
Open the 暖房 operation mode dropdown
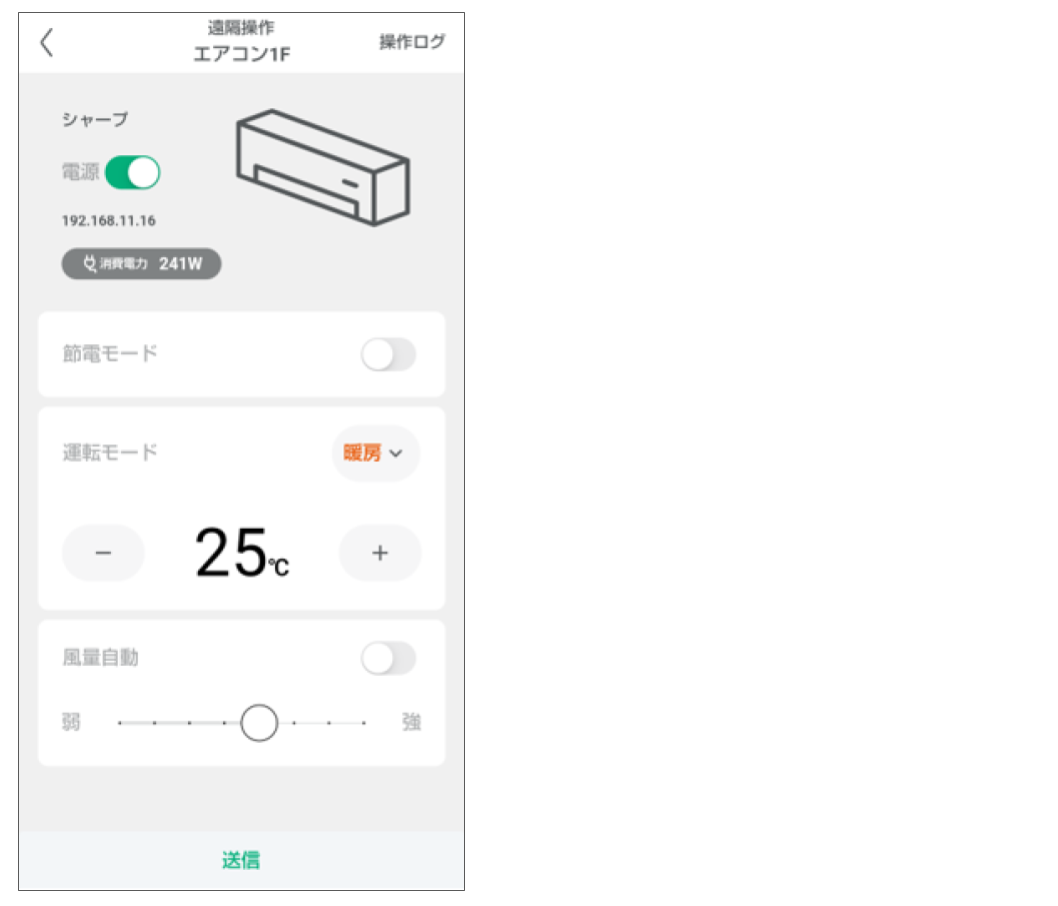tap(375, 454)
